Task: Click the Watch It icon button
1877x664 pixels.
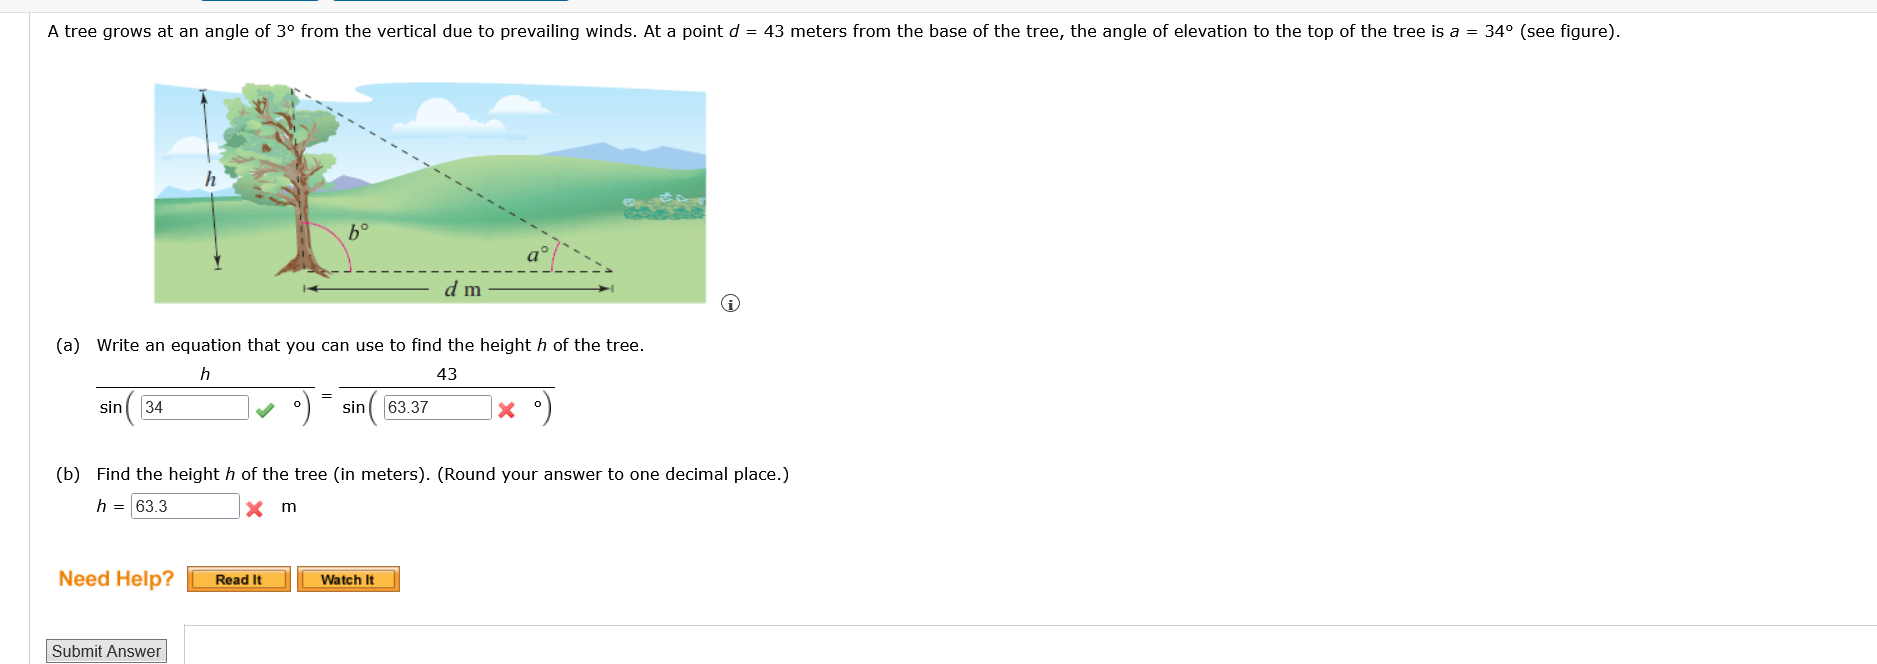Action: tap(347, 579)
